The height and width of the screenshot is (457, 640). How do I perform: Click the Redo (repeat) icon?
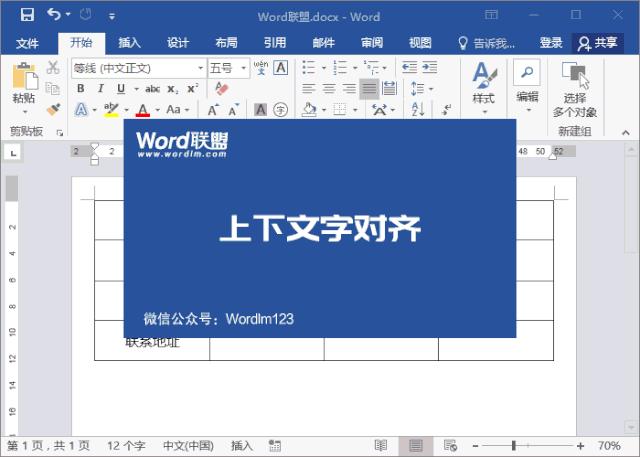tap(86, 15)
